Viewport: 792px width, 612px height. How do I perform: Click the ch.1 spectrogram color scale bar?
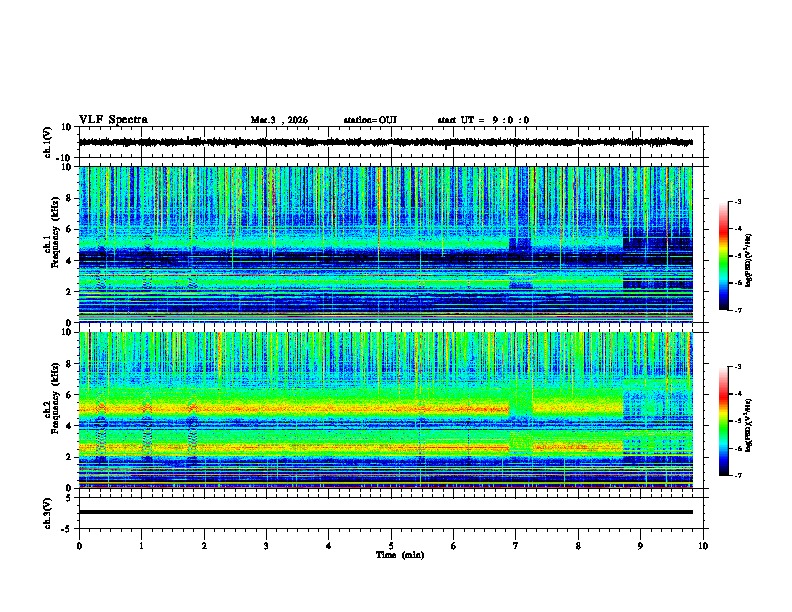tap(724, 256)
